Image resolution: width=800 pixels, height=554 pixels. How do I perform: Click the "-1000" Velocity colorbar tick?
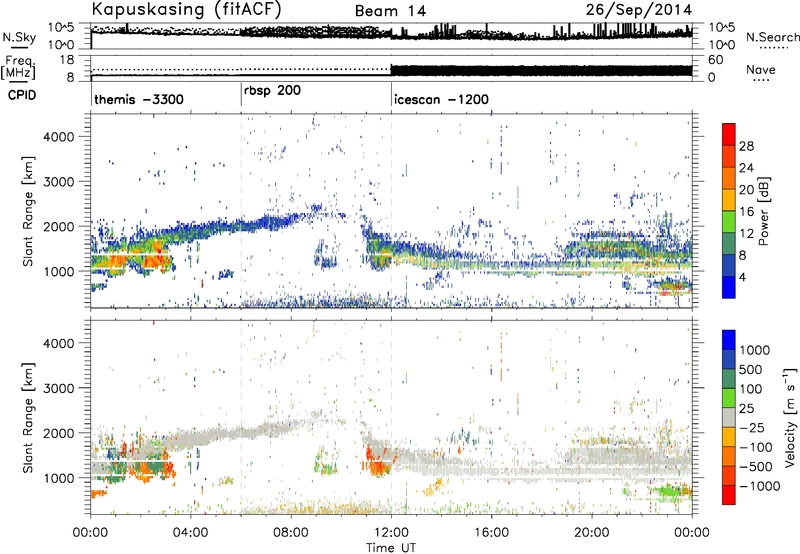click(x=760, y=486)
